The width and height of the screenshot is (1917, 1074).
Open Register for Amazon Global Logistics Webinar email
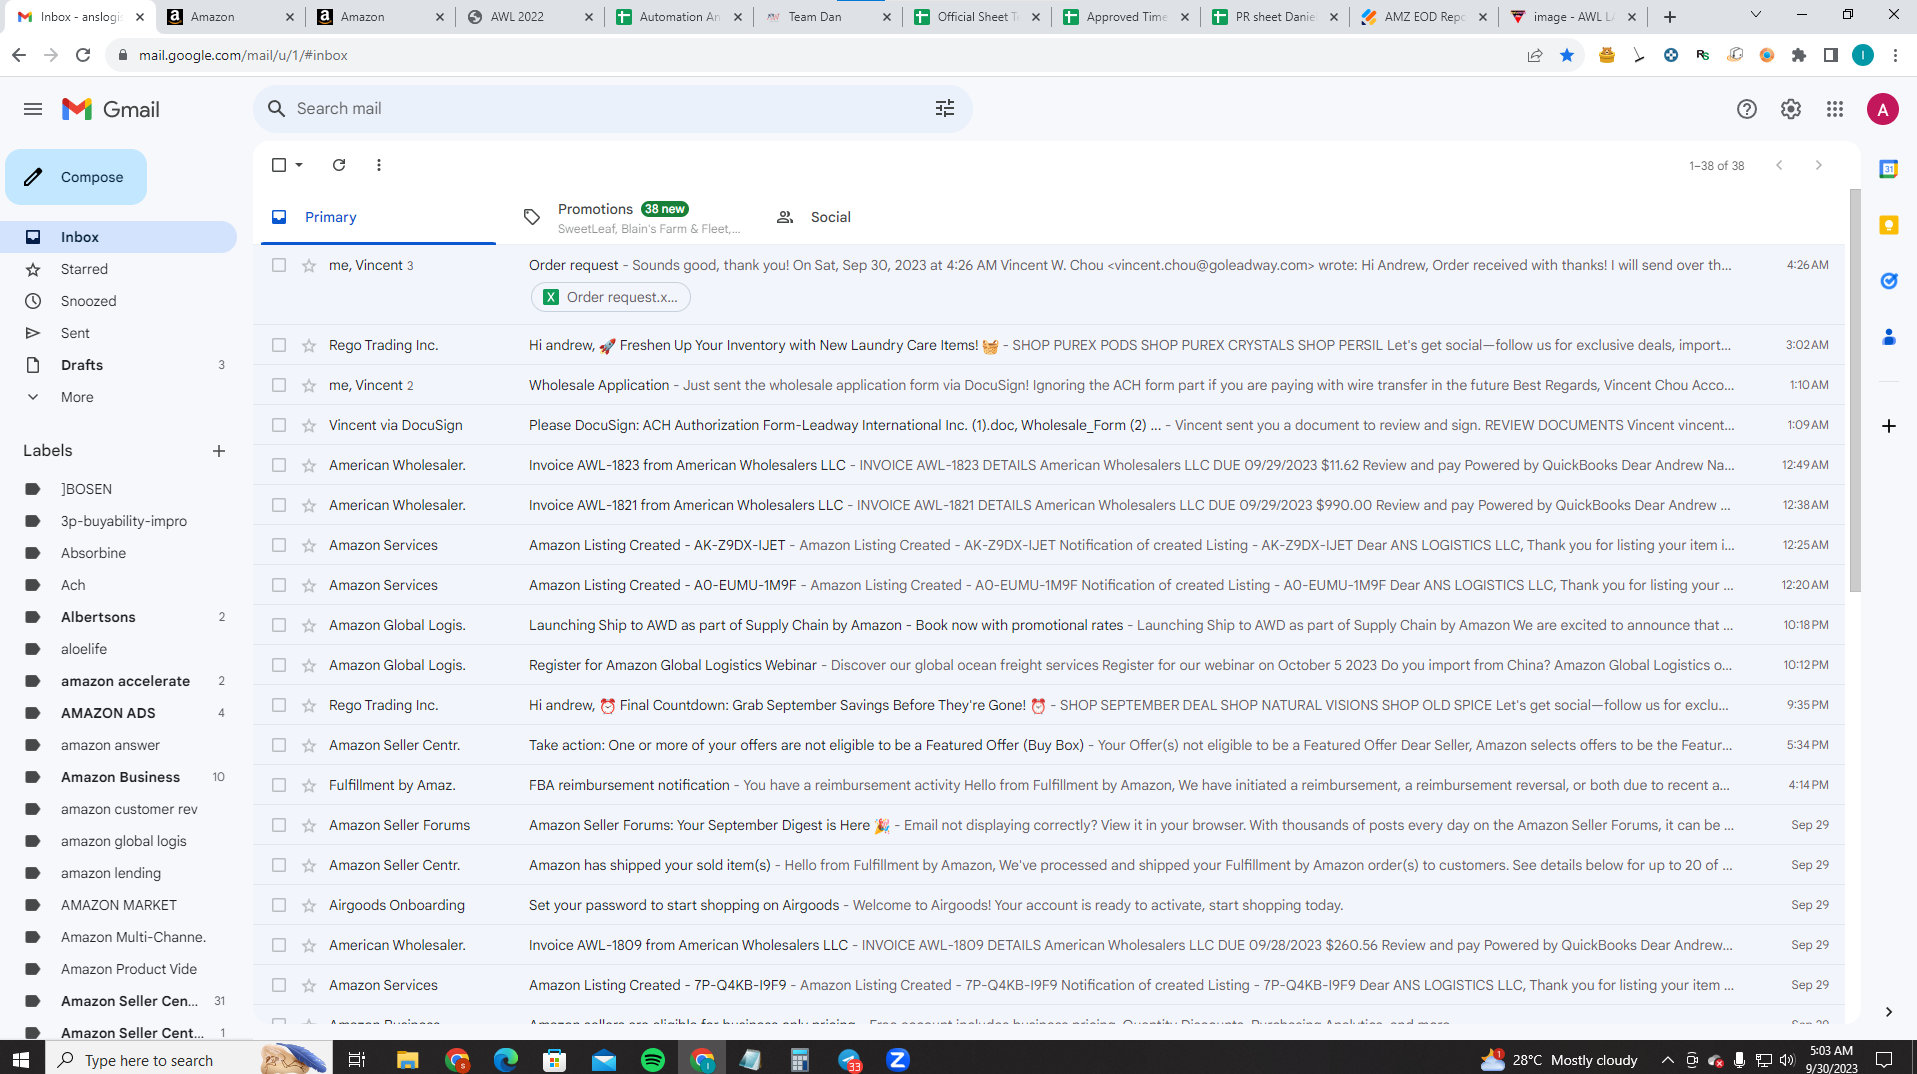click(x=1049, y=665)
